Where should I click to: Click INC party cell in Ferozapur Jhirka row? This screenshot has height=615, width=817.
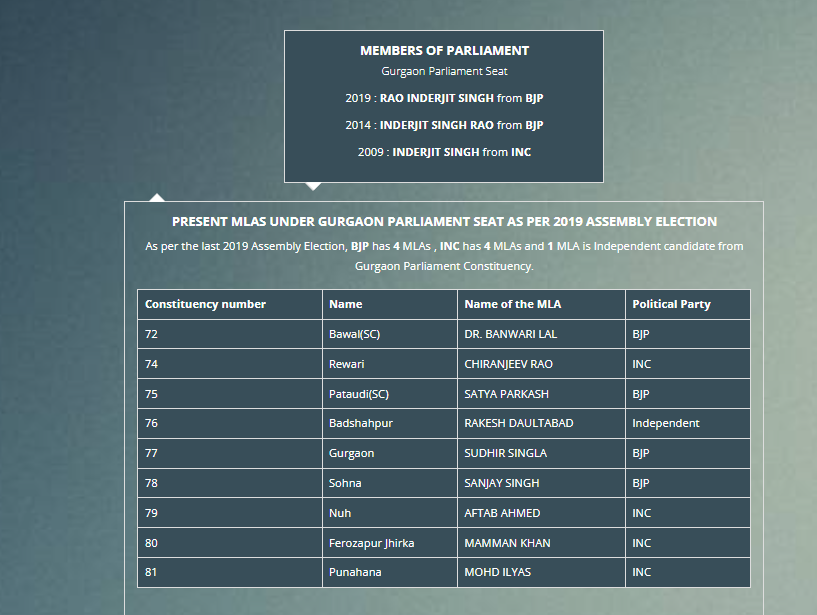(688, 543)
